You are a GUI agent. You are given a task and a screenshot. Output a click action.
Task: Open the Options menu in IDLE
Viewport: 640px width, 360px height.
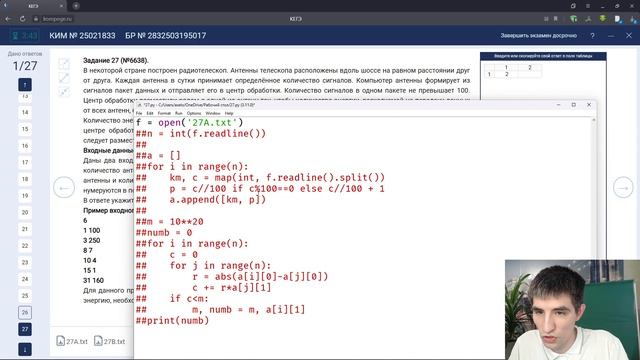pyautogui.click(x=194, y=113)
